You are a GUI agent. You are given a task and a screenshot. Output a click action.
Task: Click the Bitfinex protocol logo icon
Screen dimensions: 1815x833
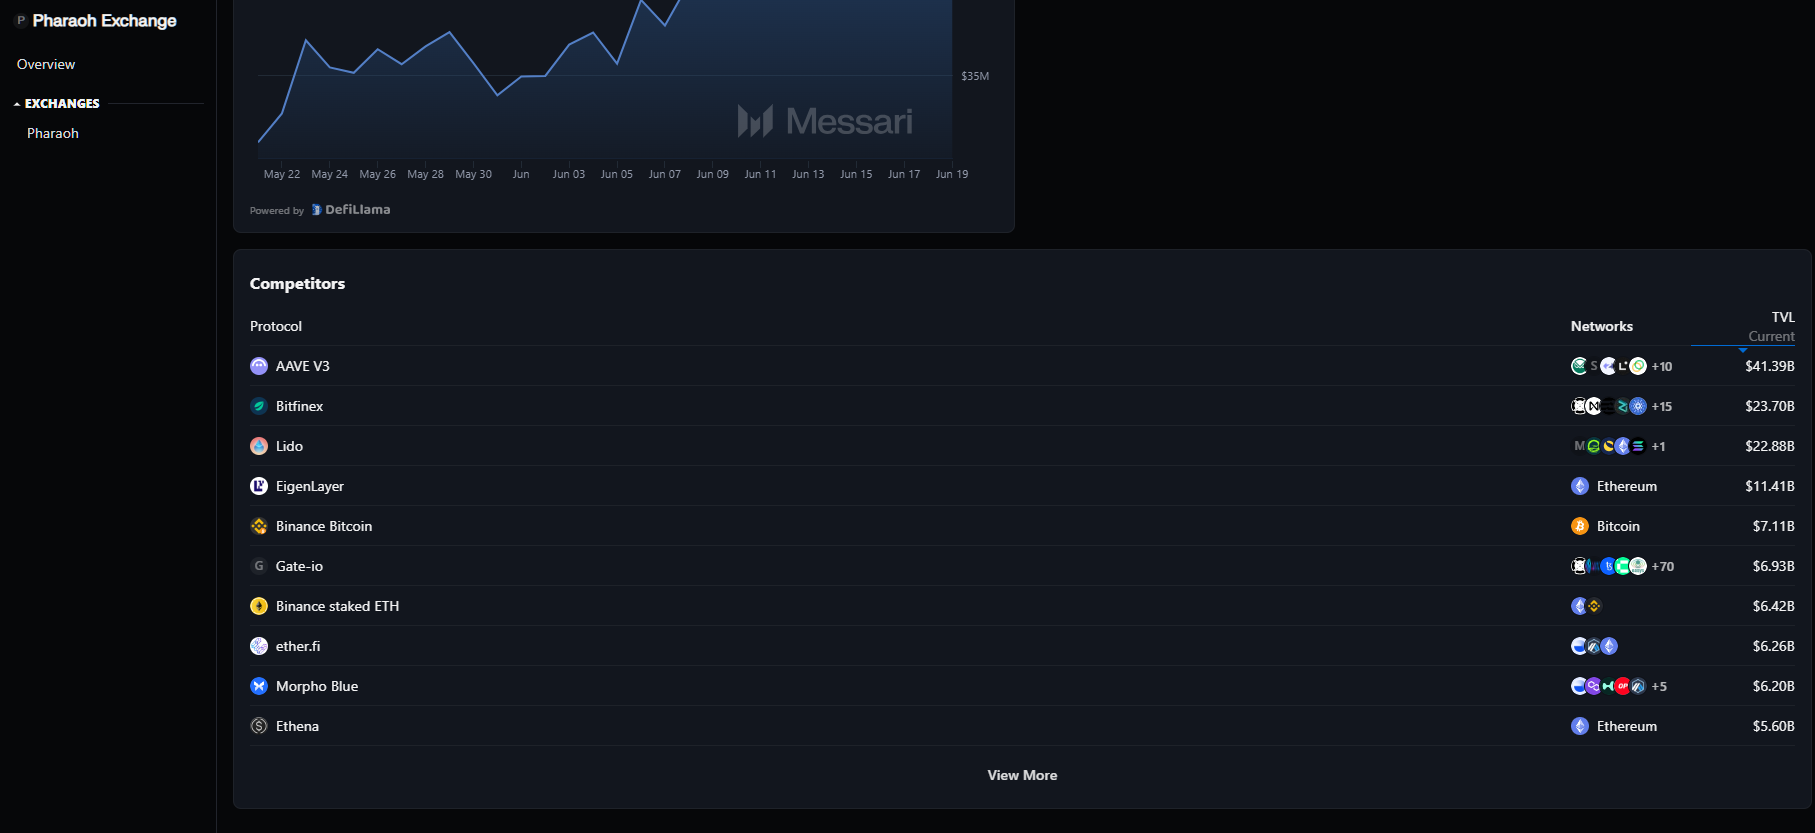pos(259,406)
